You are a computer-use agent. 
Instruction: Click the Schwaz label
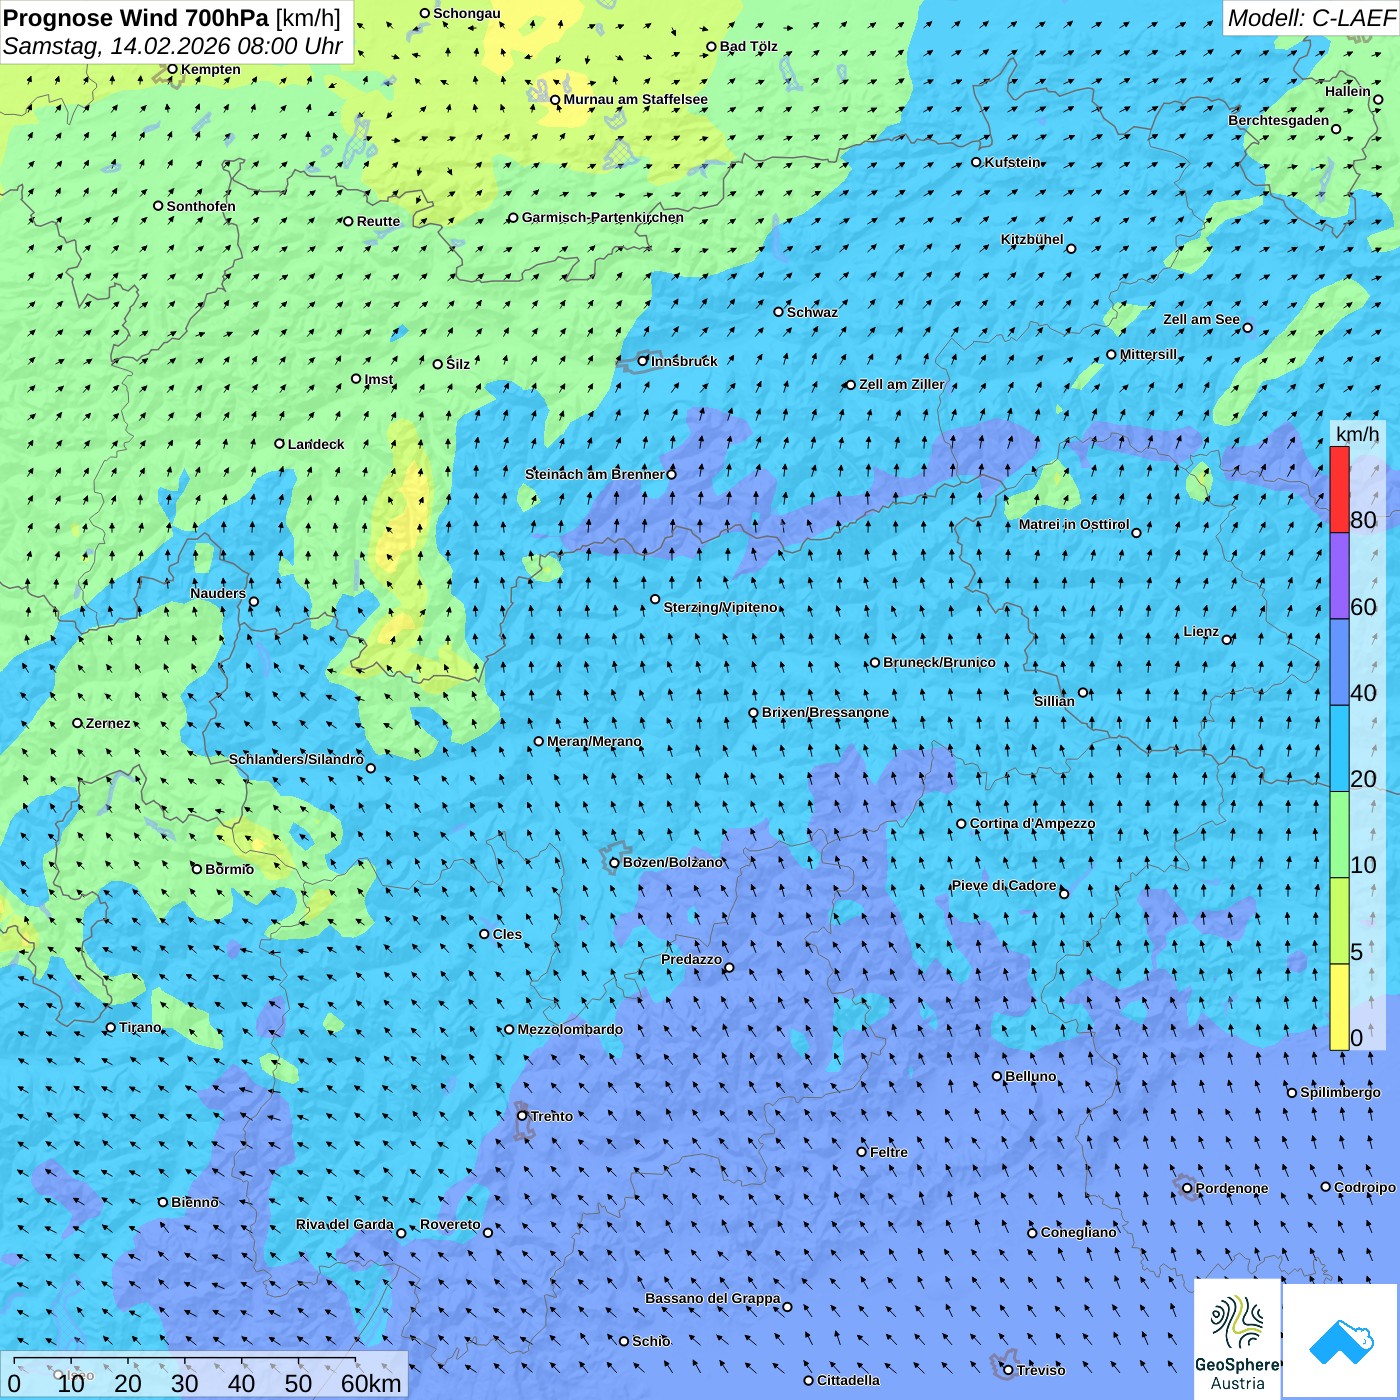812,312
